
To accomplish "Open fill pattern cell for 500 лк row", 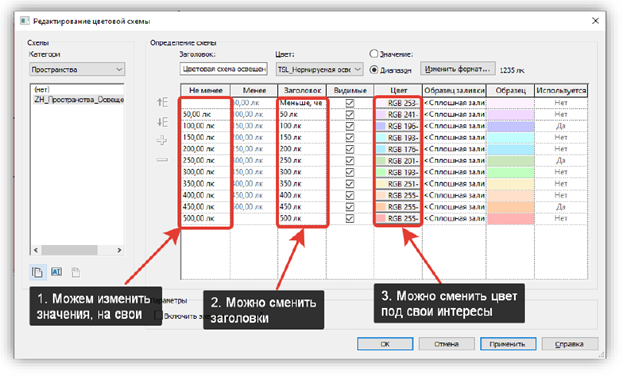I will point(454,218).
